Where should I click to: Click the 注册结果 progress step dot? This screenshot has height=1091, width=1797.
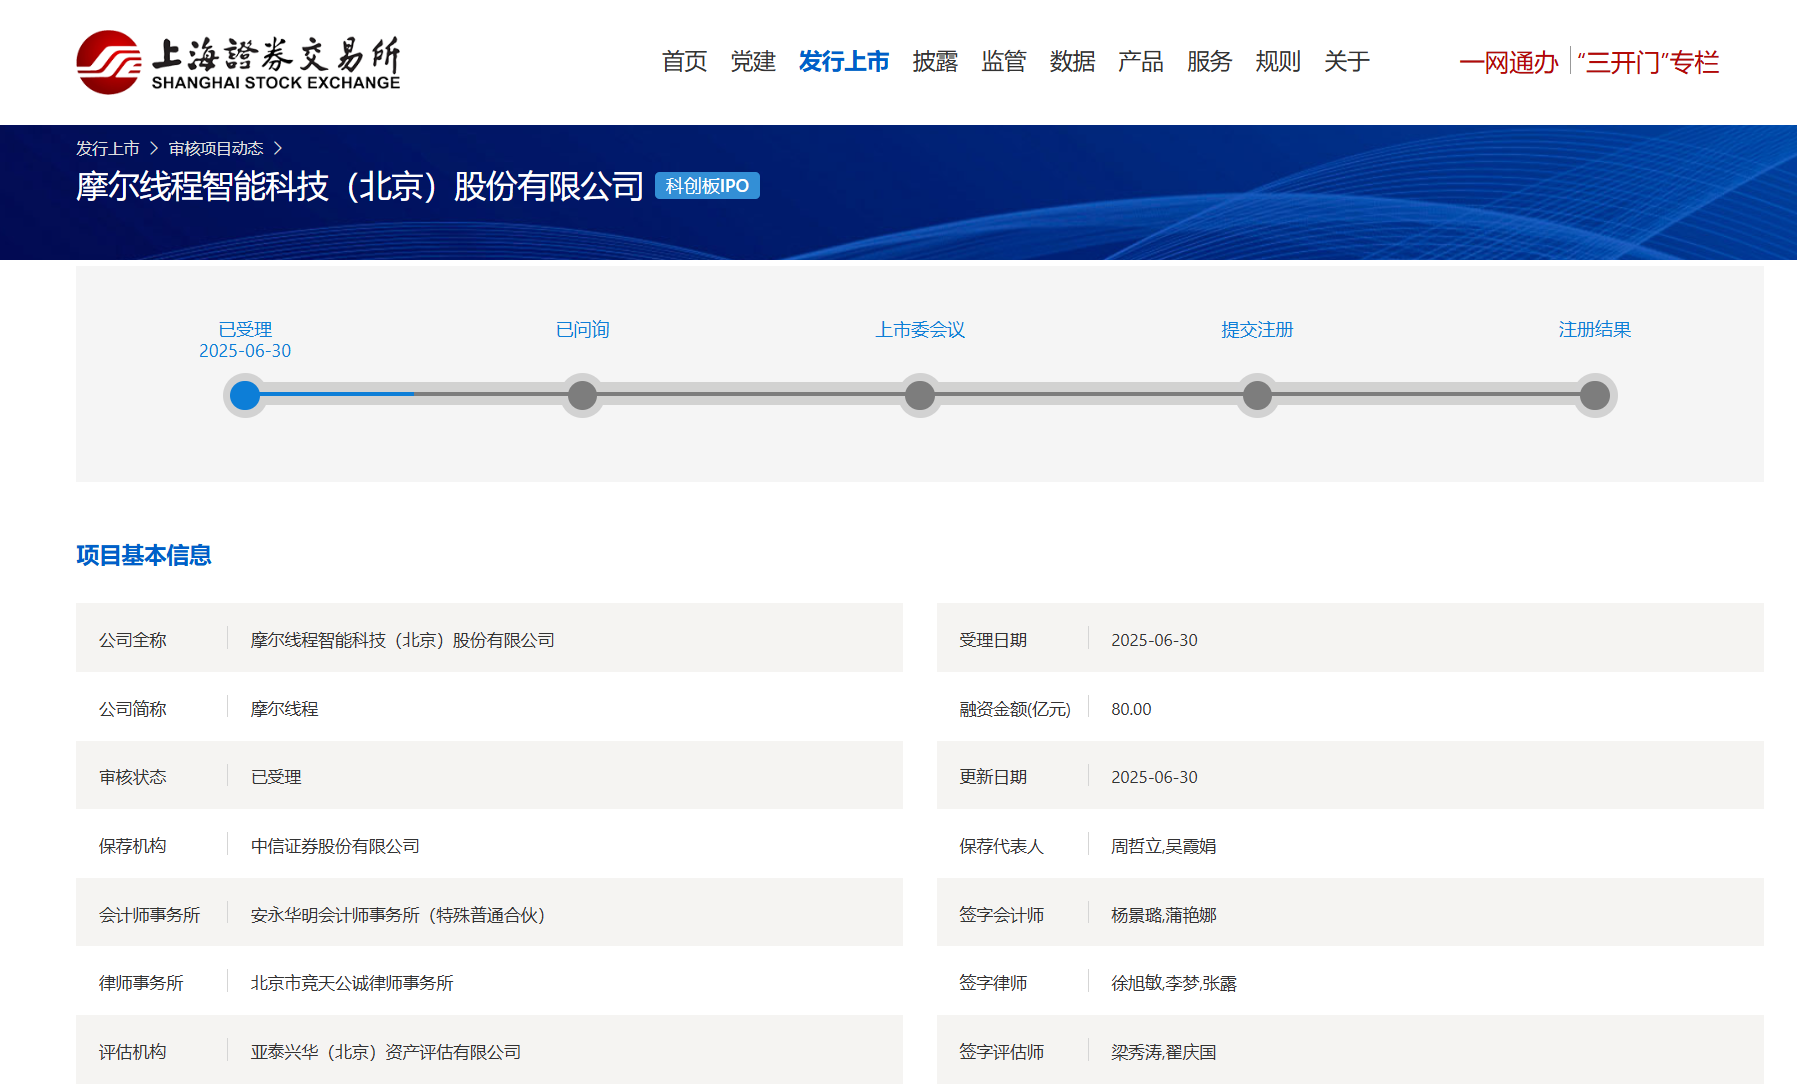click(1595, 396)
